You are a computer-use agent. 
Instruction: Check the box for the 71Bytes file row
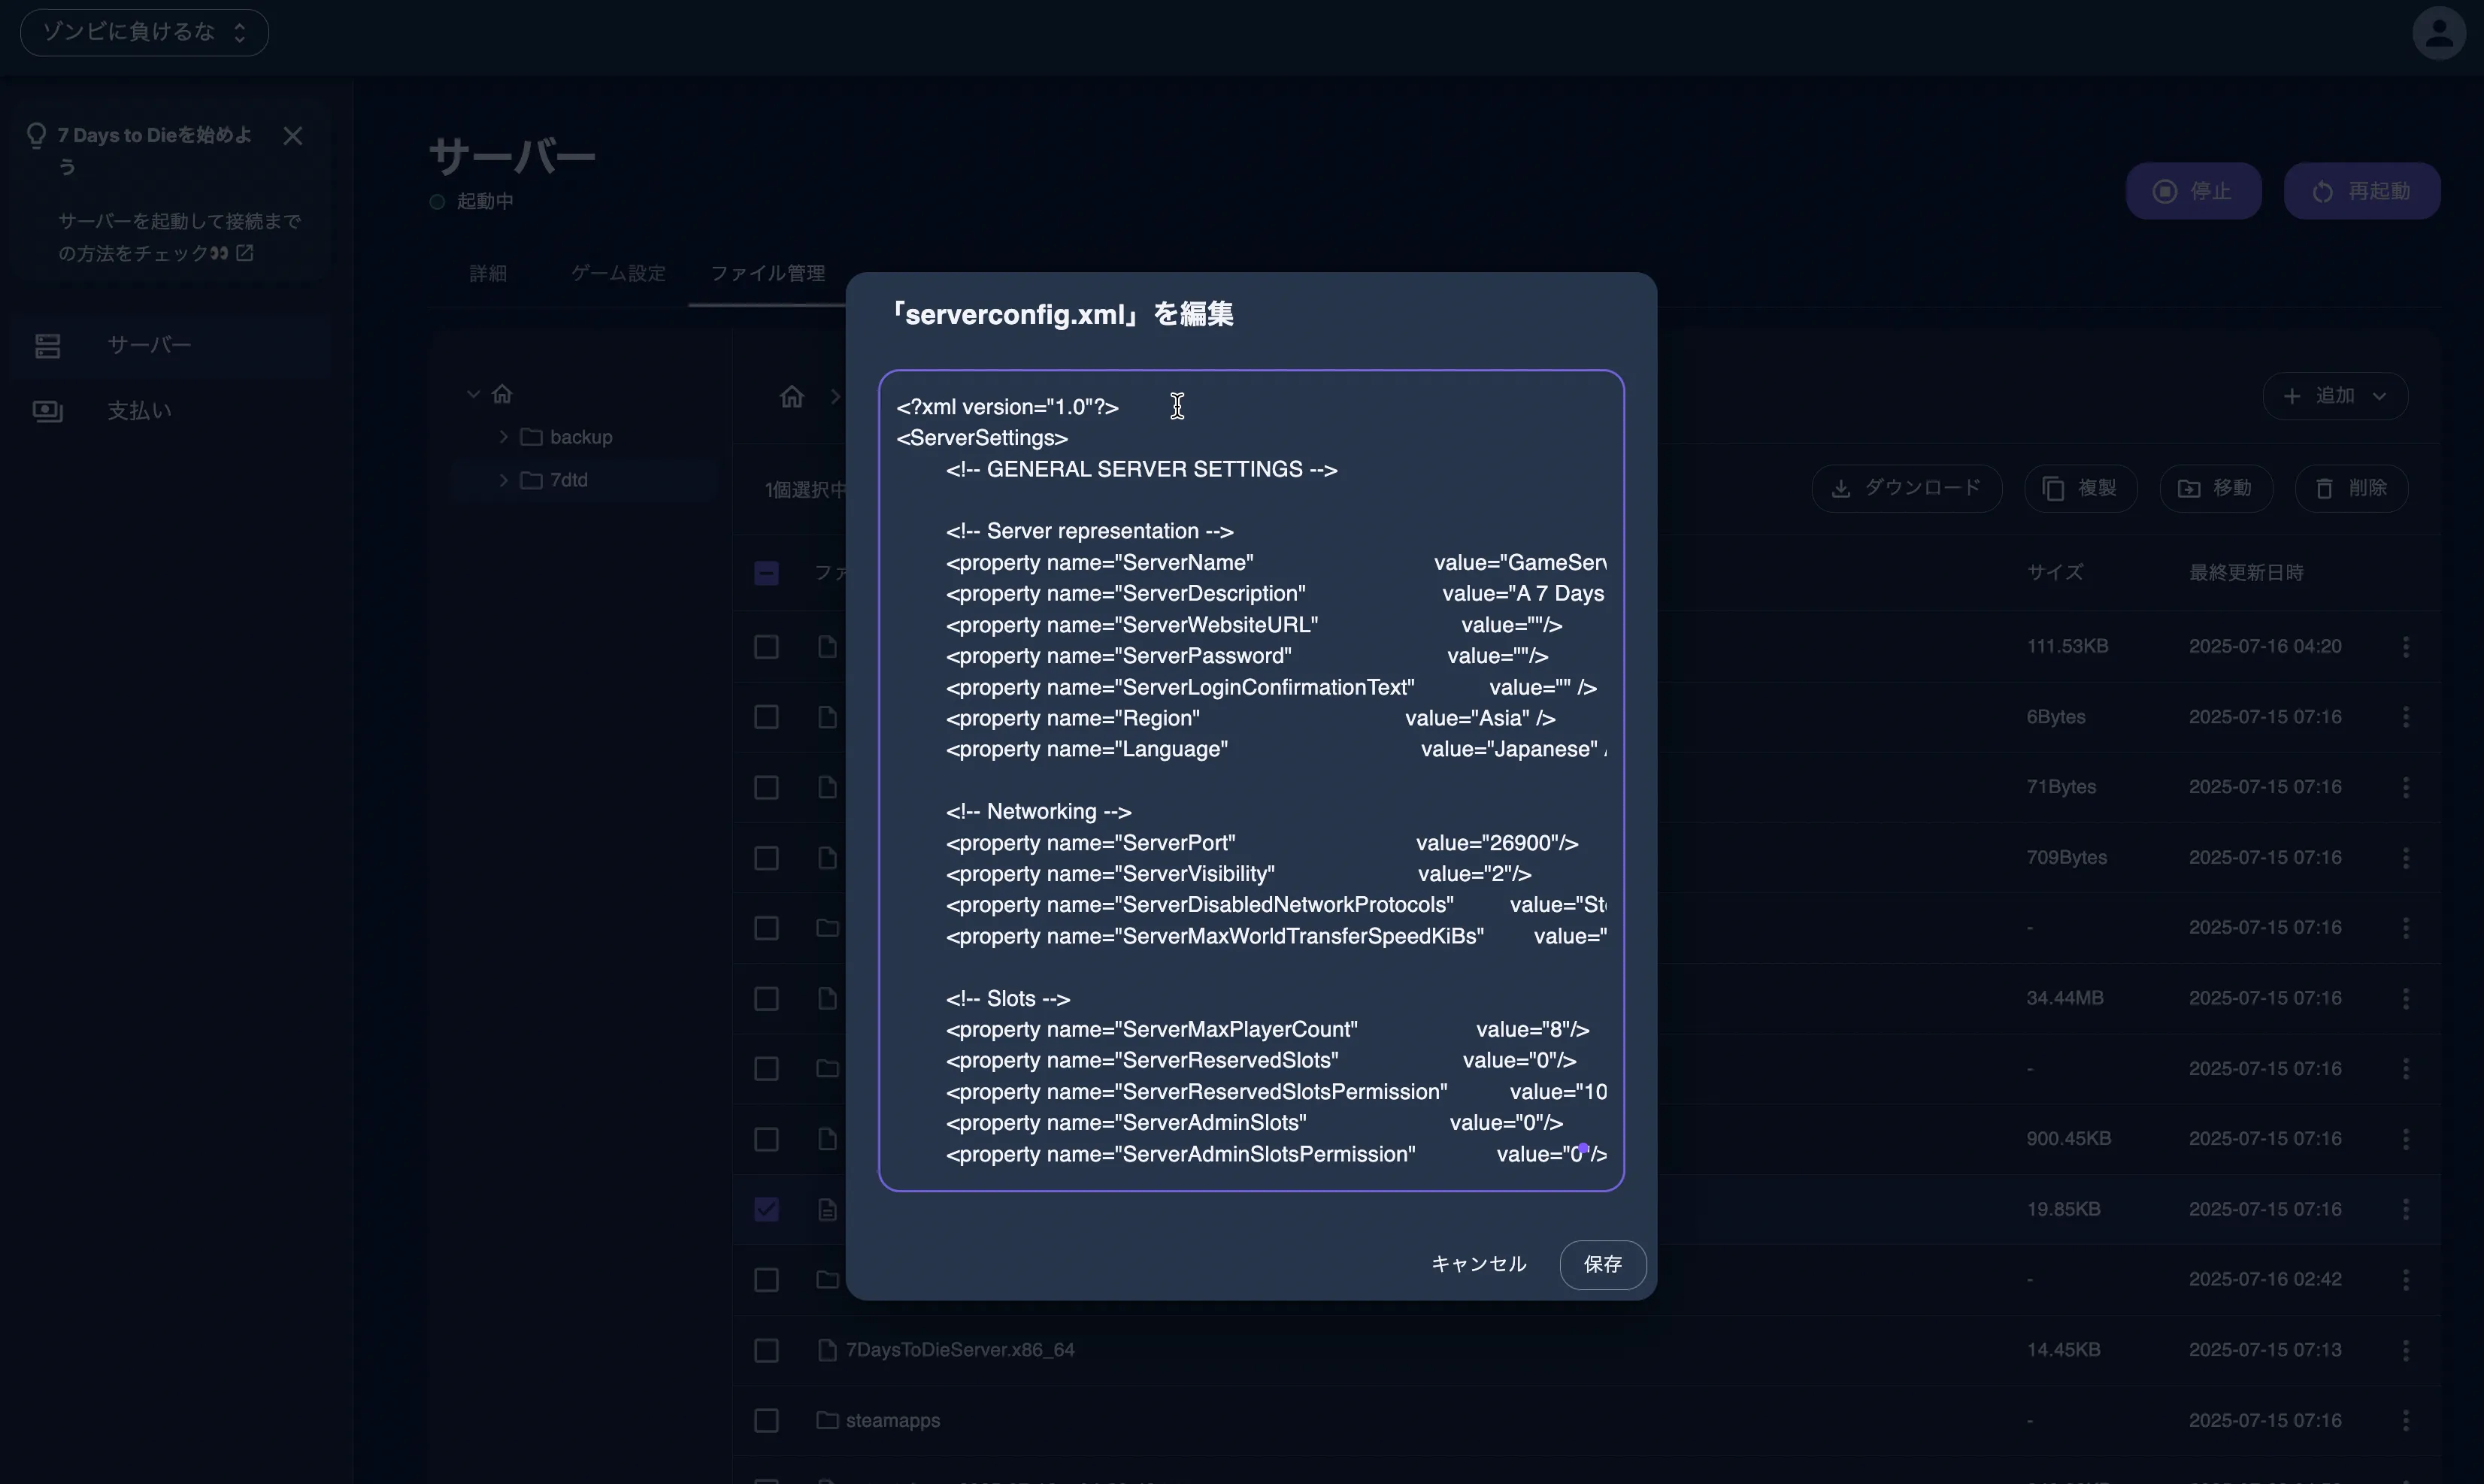[x=766, y=788]
